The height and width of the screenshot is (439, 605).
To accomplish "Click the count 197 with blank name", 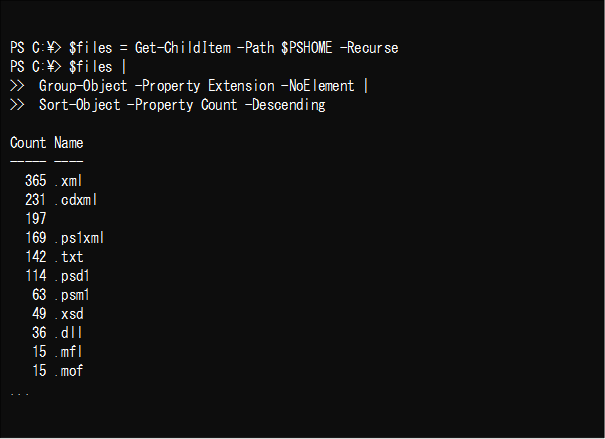I will [x=35, y=219].
